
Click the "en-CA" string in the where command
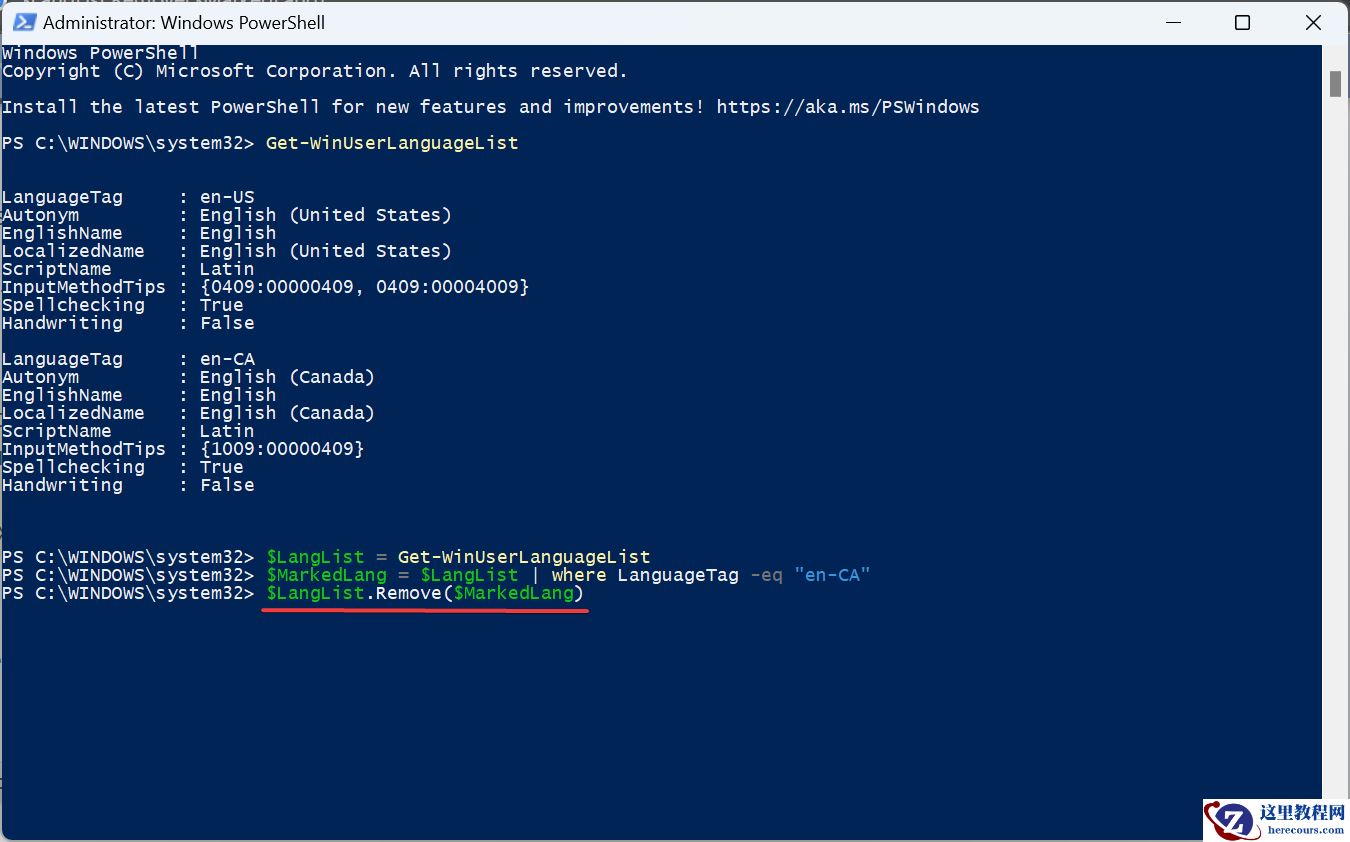tap(832, 575)
